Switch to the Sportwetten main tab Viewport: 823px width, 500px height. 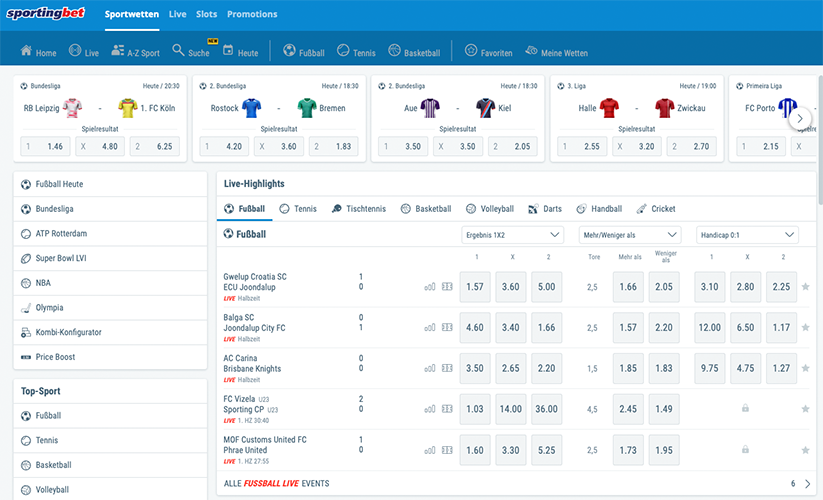(132, 14)
